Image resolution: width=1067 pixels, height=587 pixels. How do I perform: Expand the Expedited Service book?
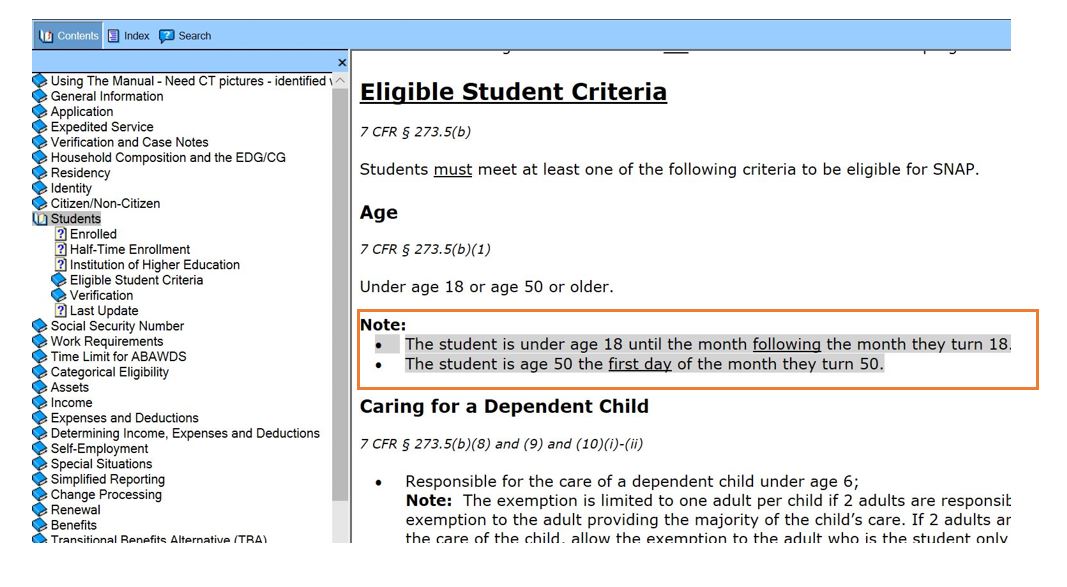[101, 127]
